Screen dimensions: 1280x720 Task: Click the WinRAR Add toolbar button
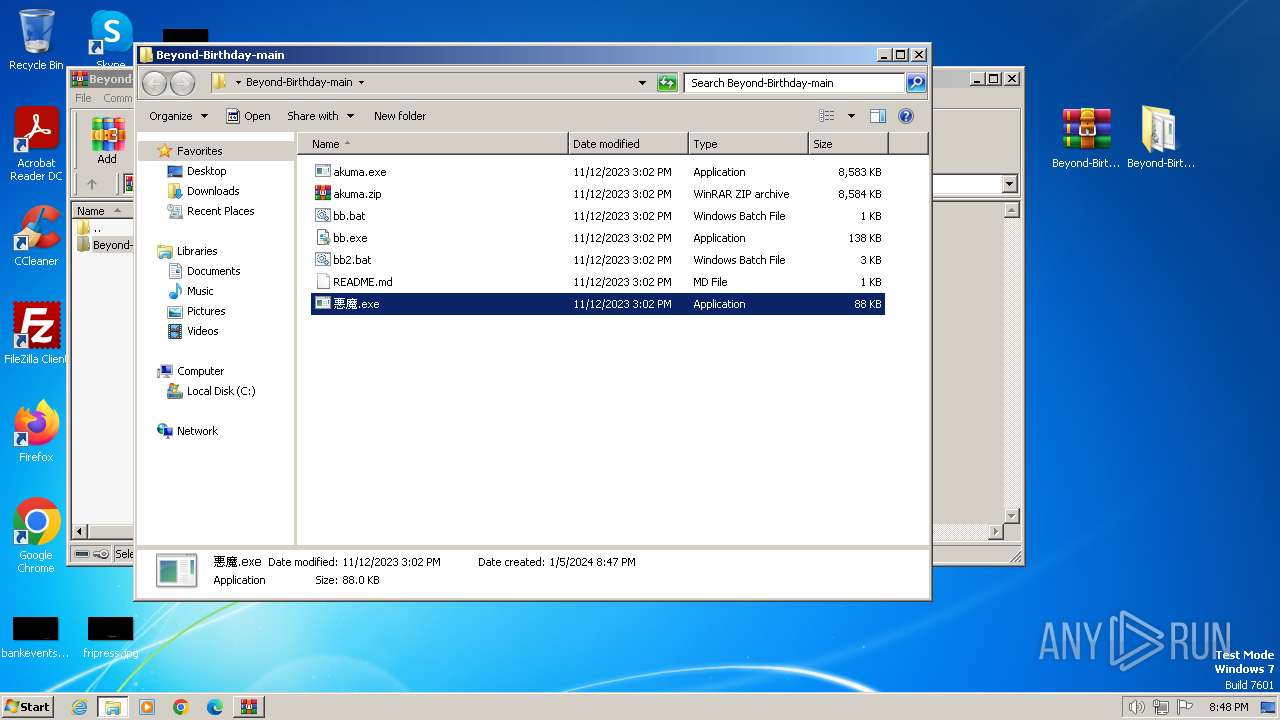point(107,140)
